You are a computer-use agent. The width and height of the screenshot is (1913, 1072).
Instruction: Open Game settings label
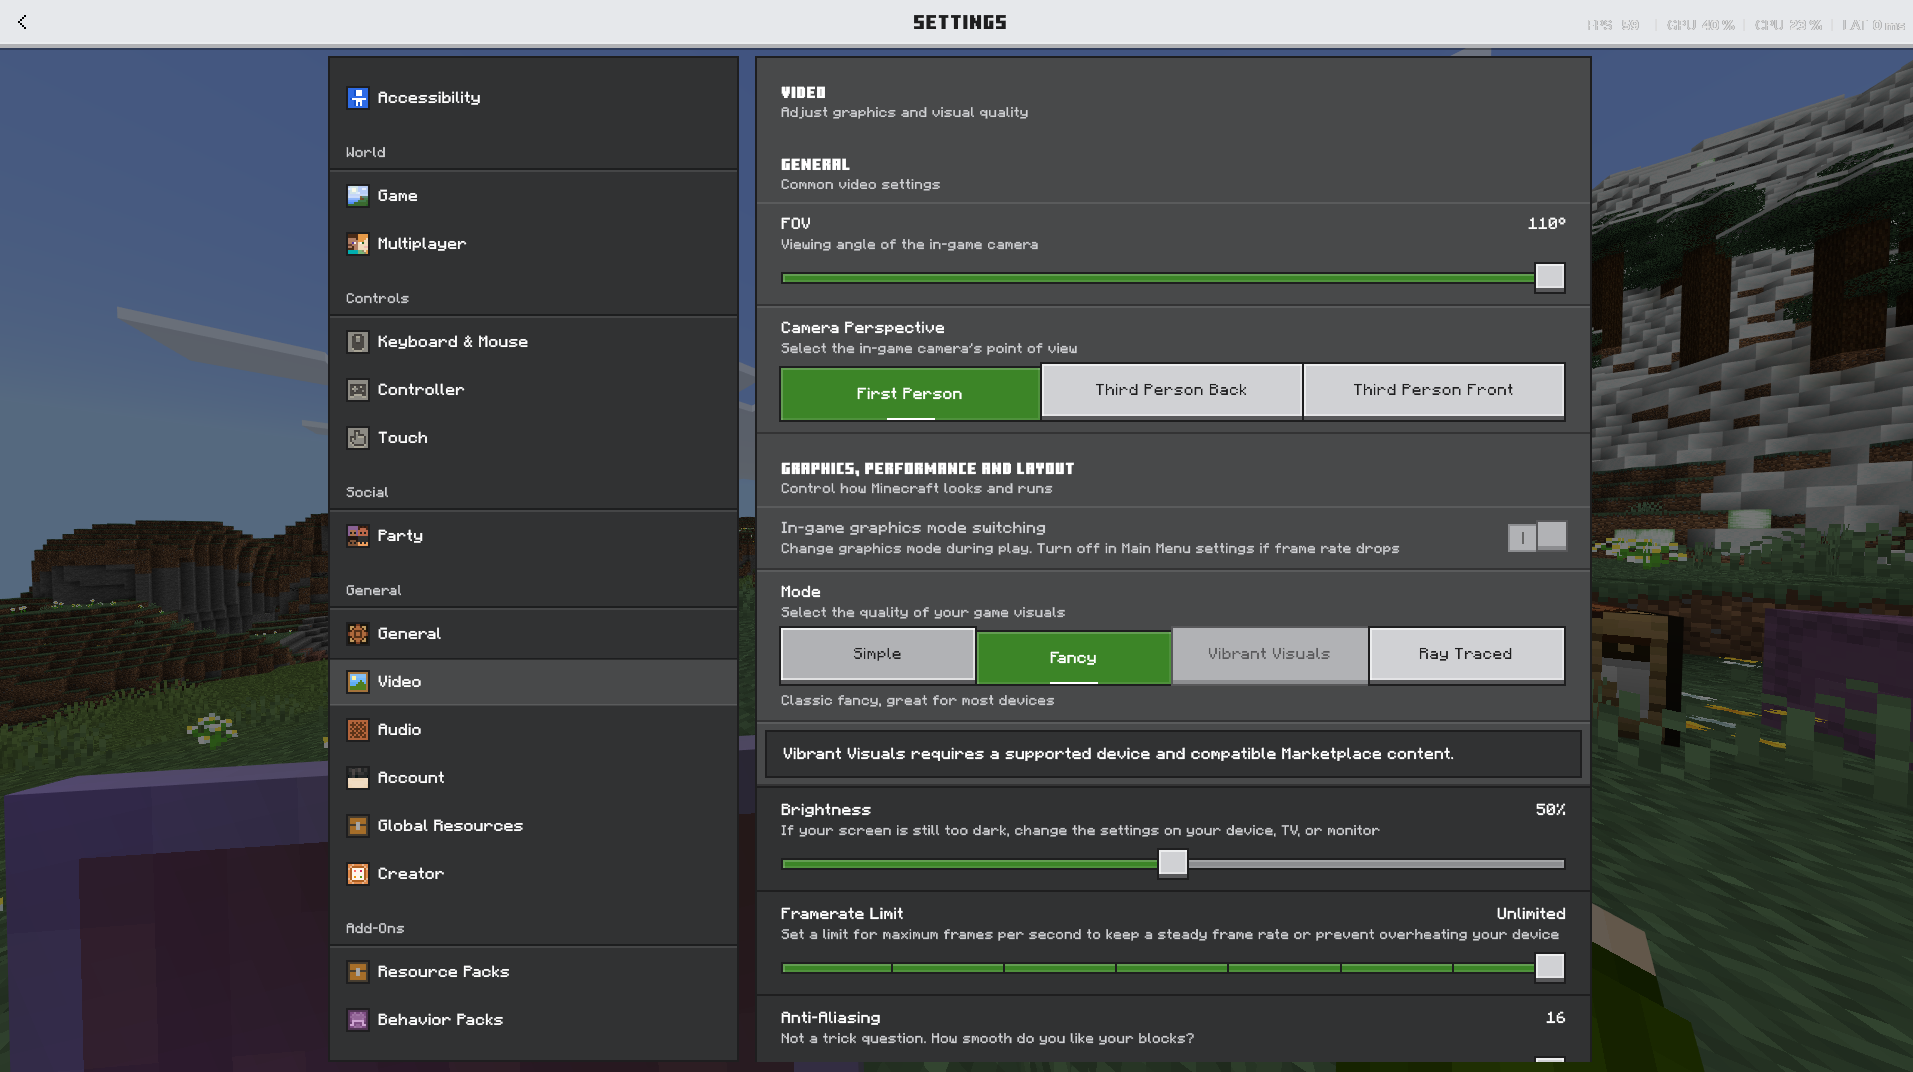click(x=397, y=196)
